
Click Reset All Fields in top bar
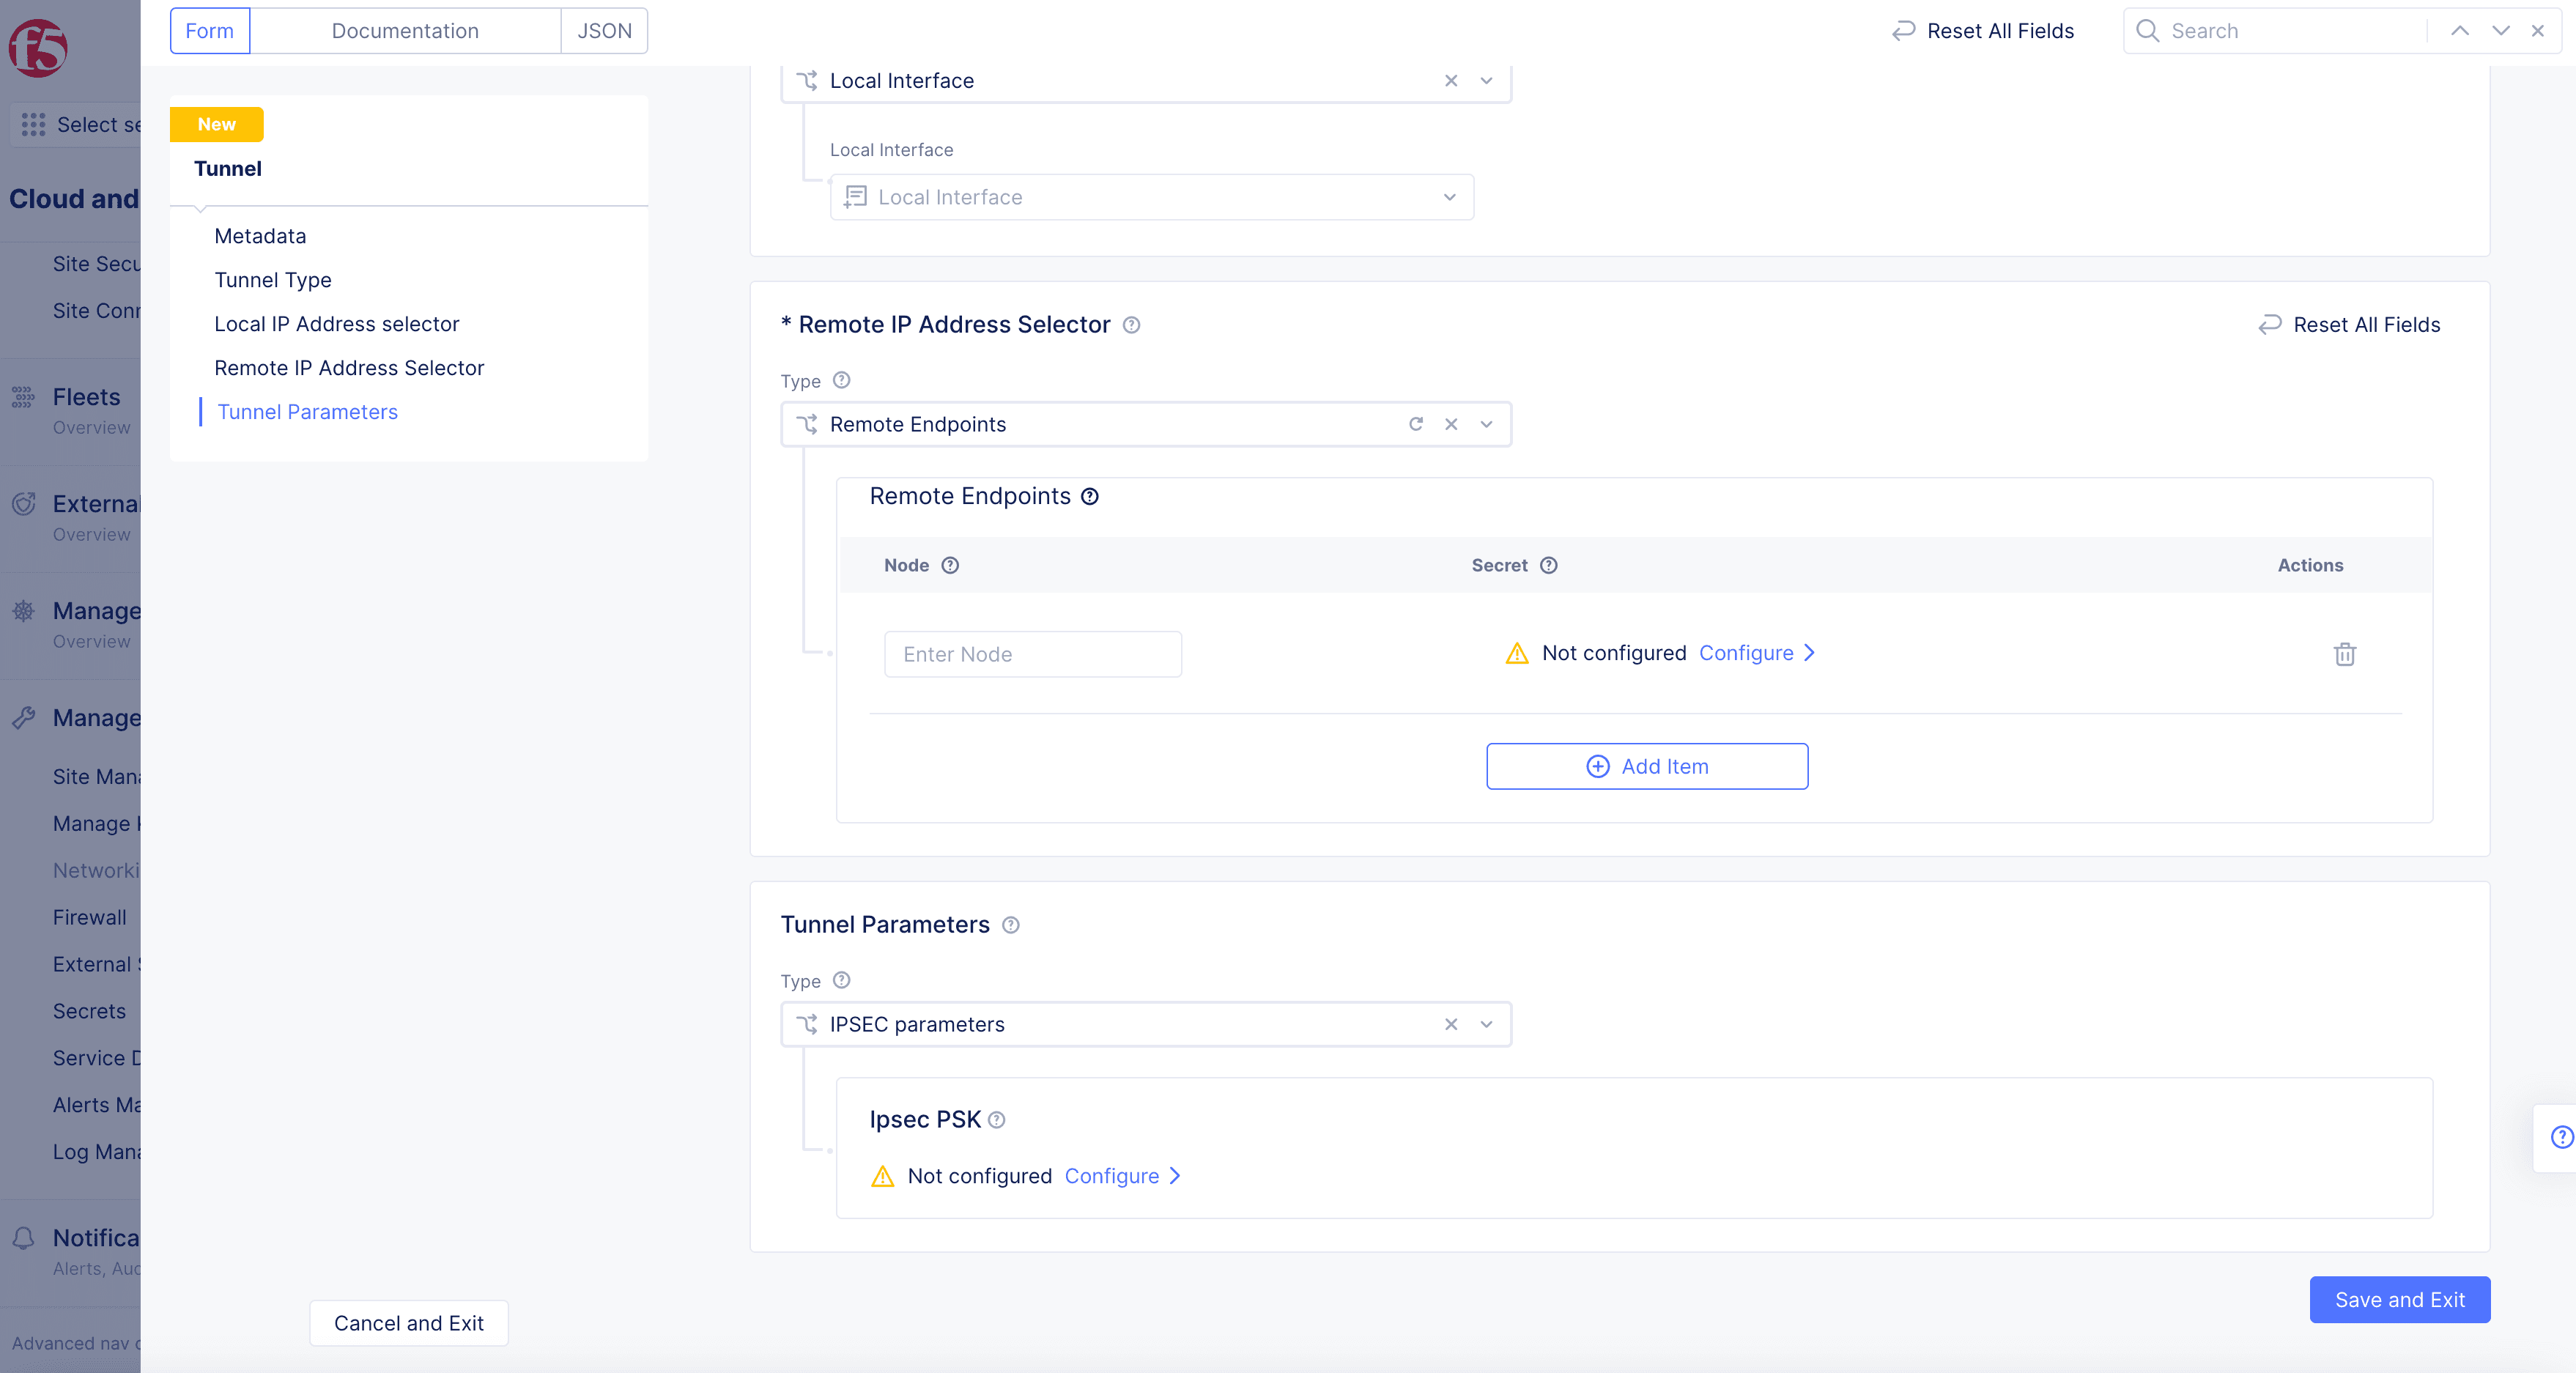coord(1983,31)
